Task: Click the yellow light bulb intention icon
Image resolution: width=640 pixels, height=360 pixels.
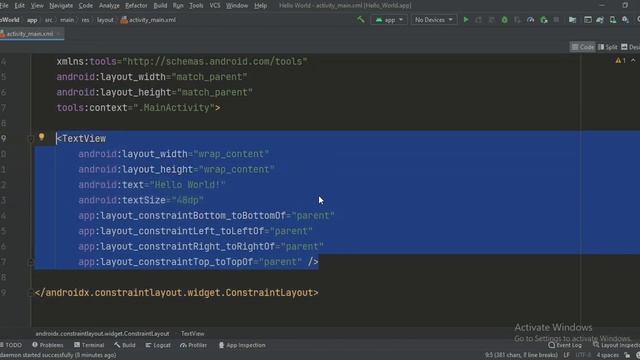Action: point(42,137)
